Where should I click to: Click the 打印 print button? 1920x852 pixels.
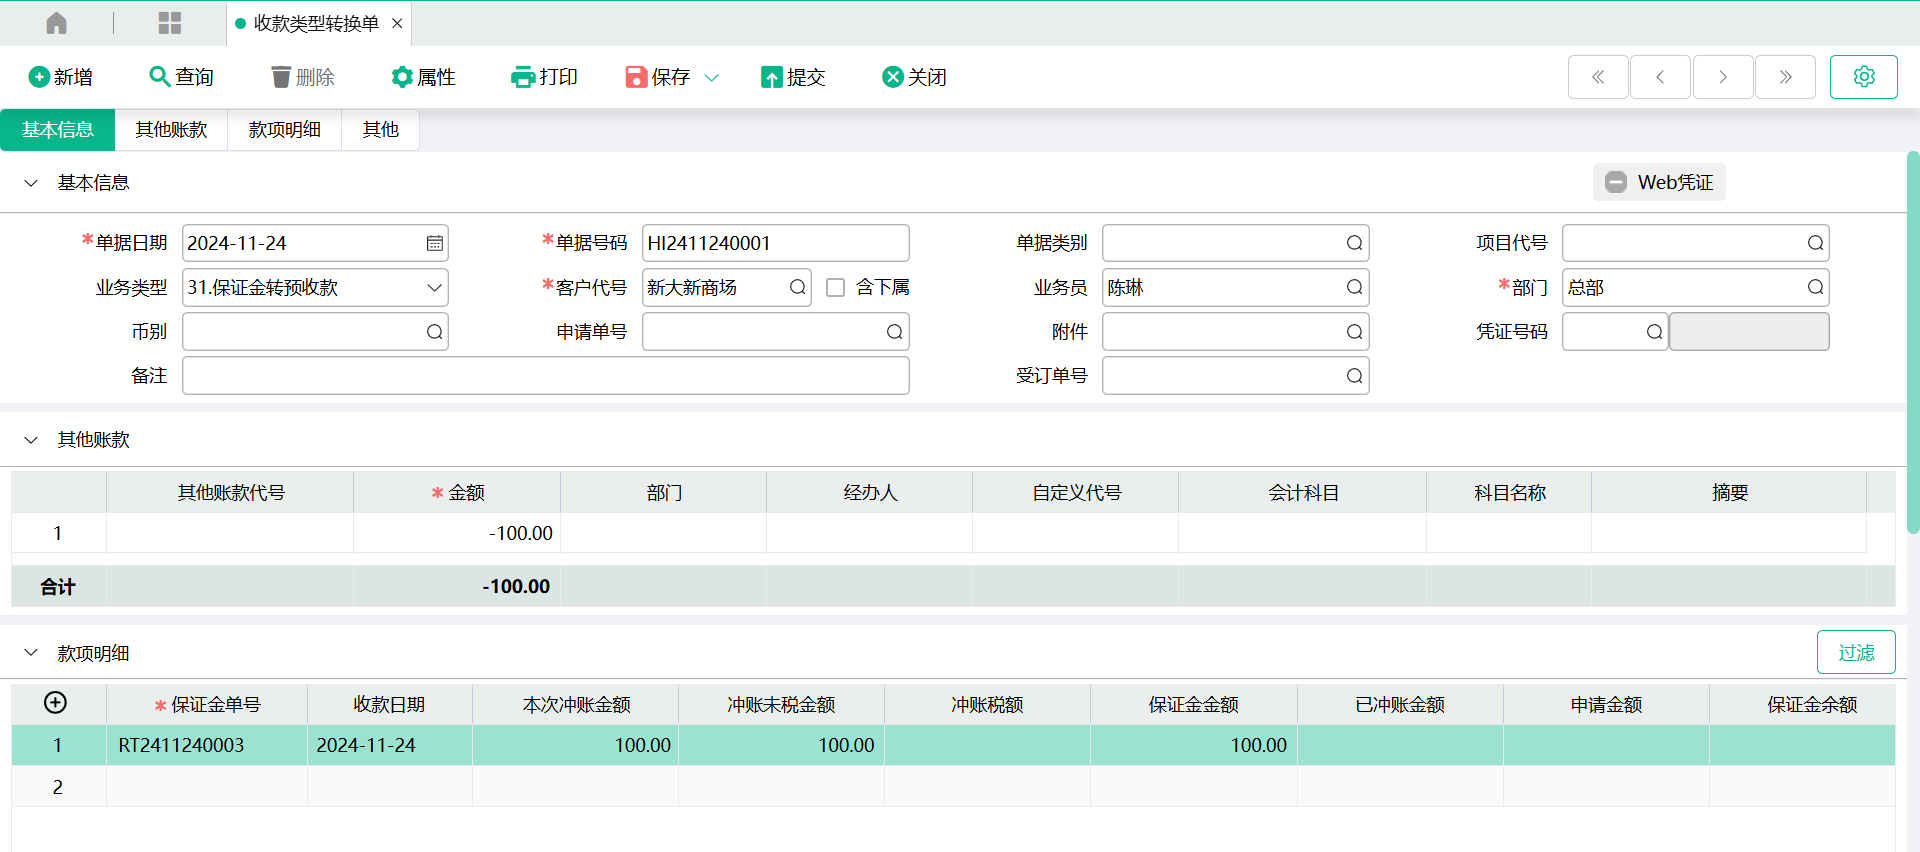tap(545, 77)
